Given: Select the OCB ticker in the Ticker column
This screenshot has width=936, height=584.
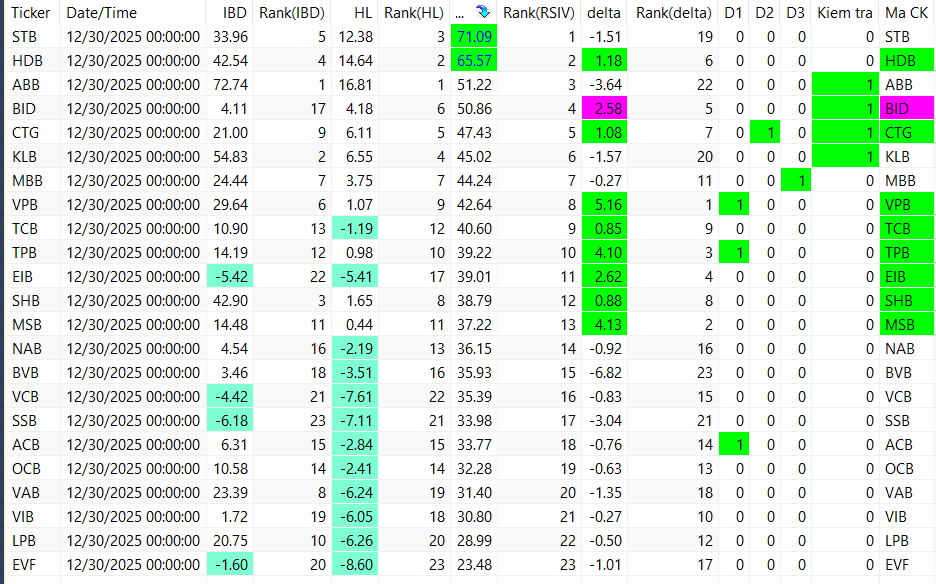Looking at the screenshot, I should [26, 468].
